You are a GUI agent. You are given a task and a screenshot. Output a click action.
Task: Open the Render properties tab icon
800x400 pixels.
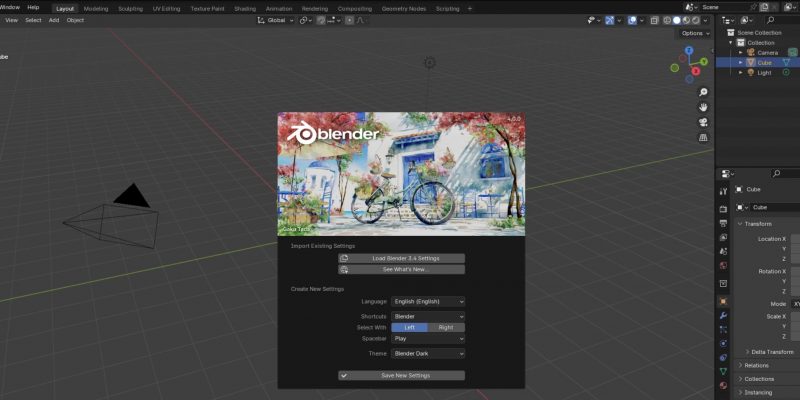point(723,209)
